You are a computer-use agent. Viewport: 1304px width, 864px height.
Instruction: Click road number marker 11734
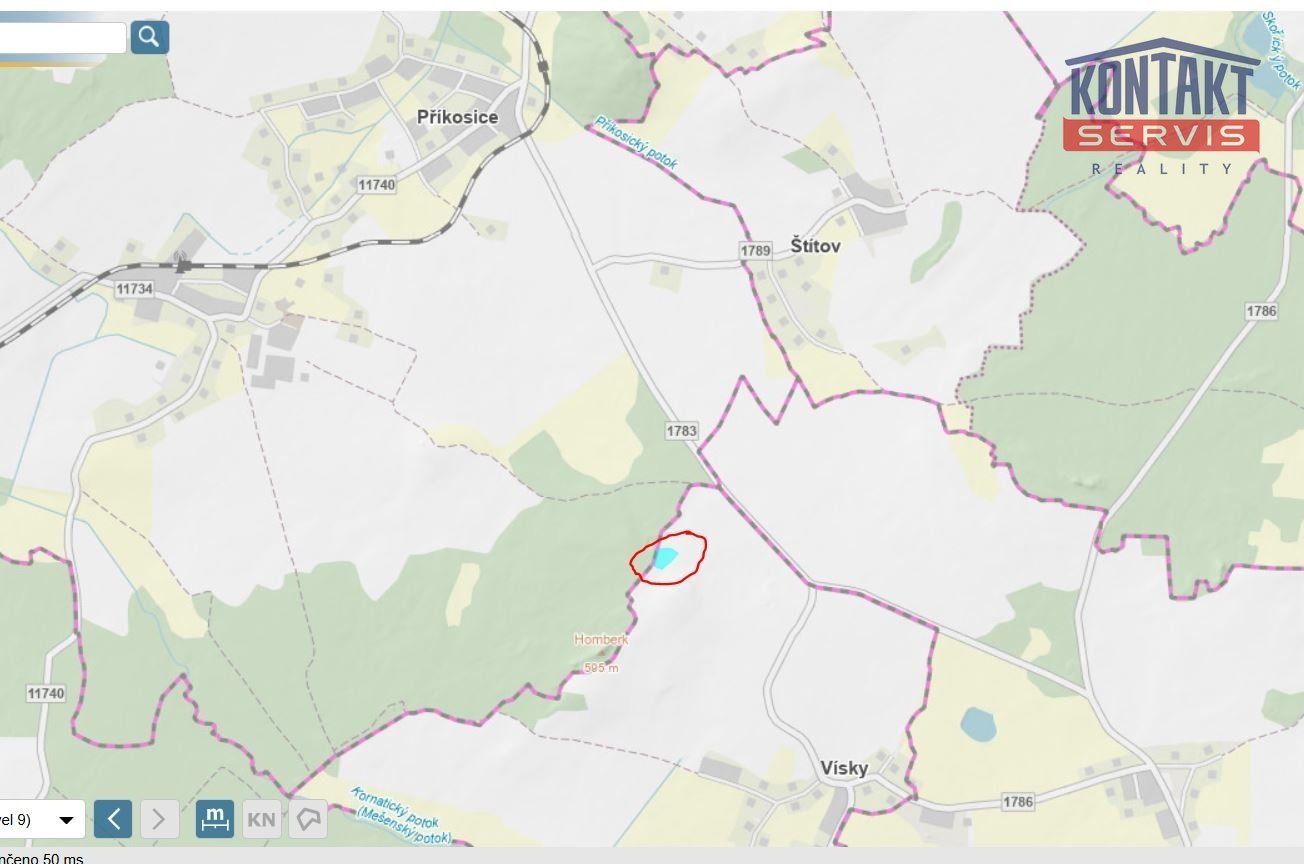(x=134, y=288)
